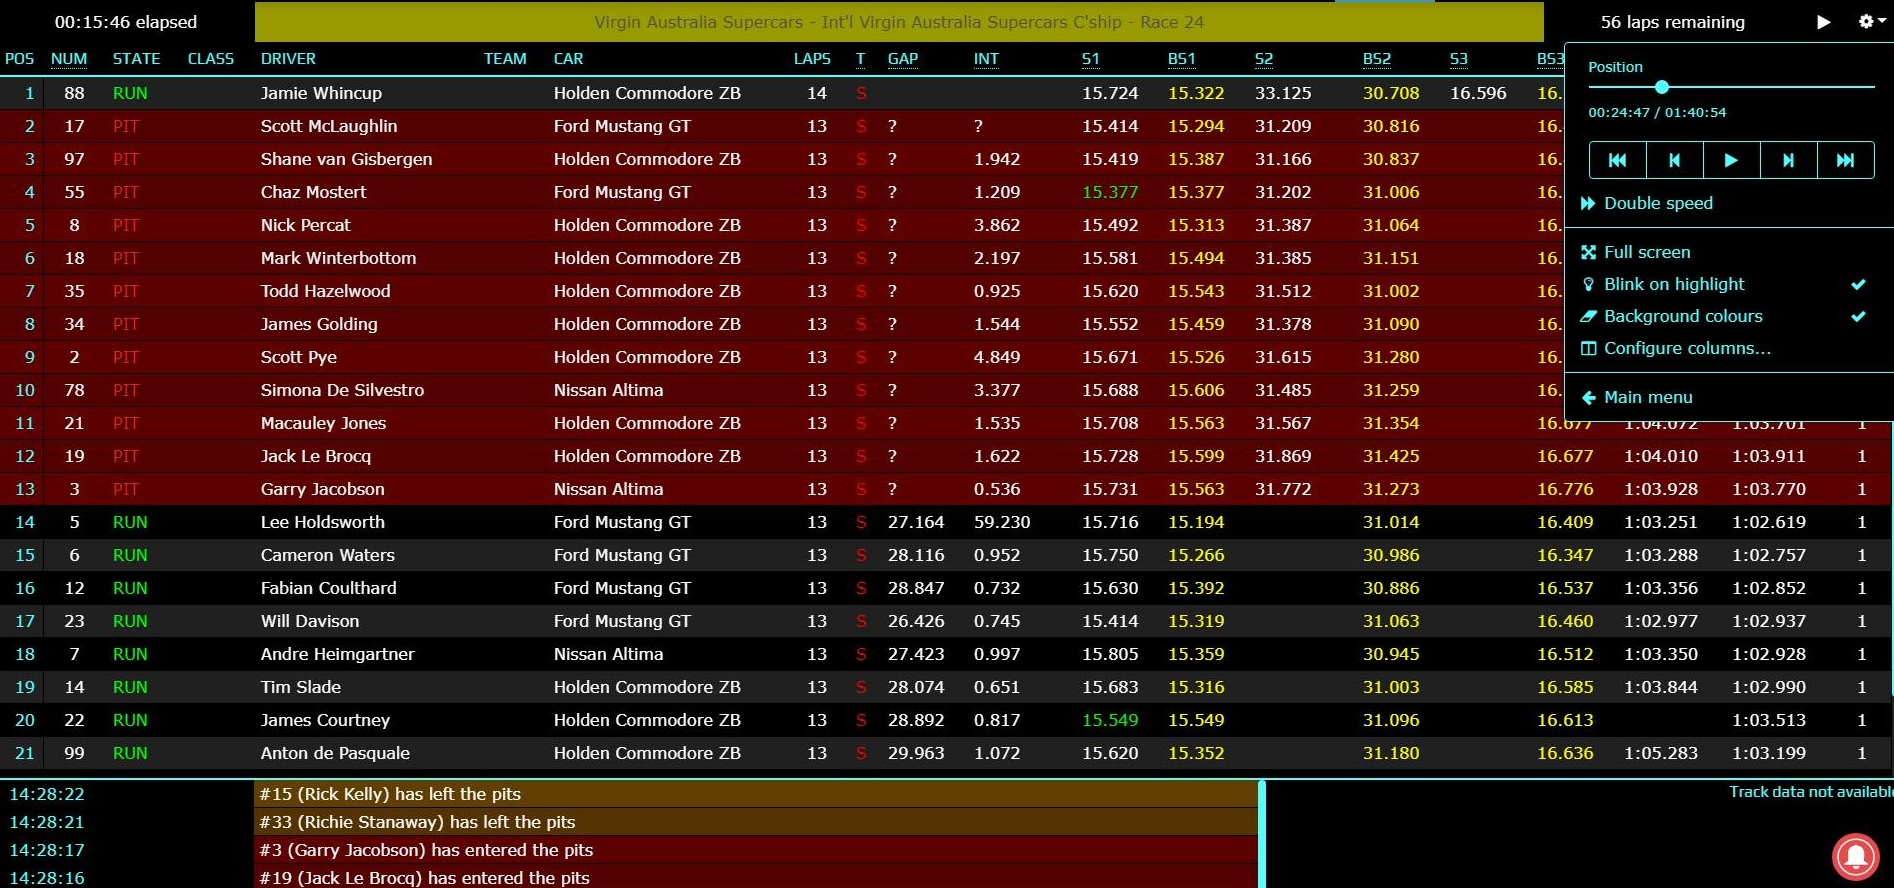Select driver Chaz Mostert
The width and height of the screenshot is (1894, 888).
click(313, 192)
